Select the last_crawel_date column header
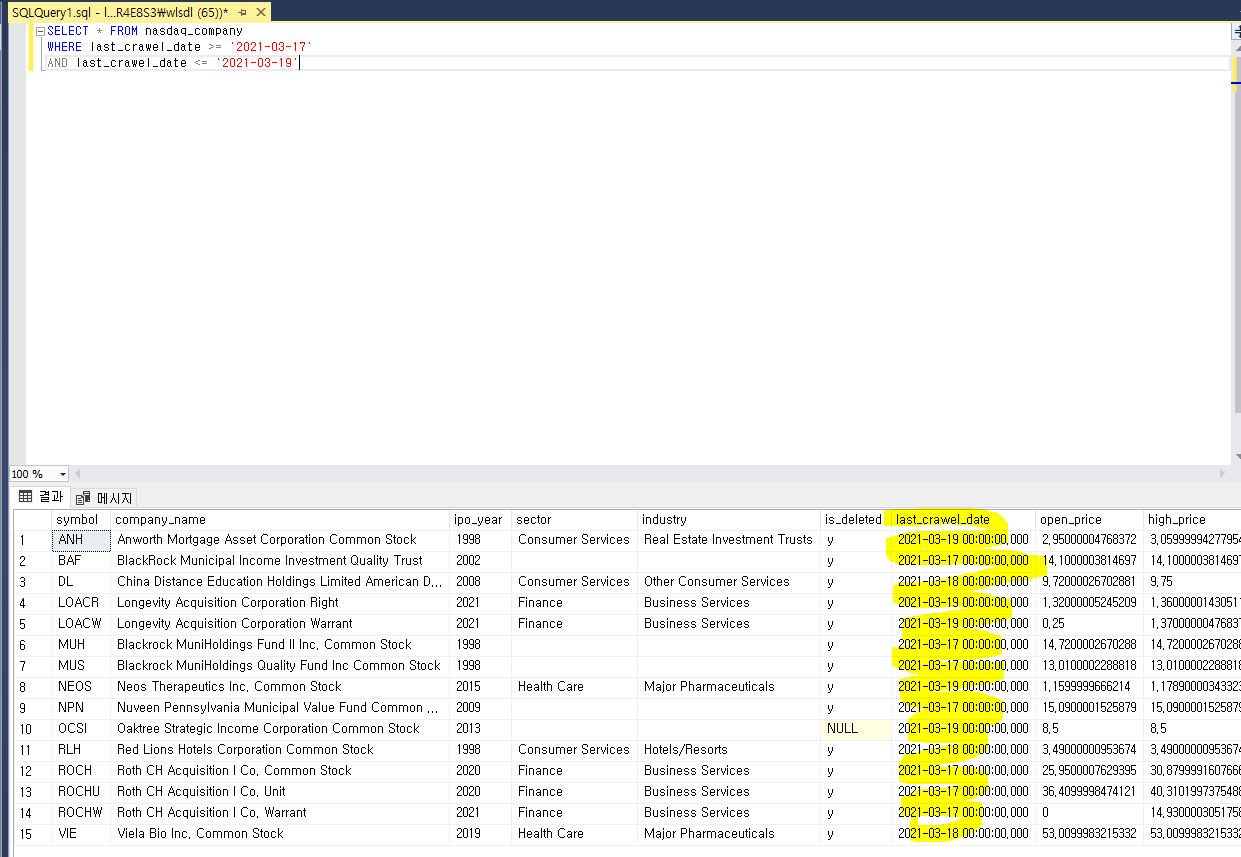Viewport: 1241px width, 857px height. pos(963,519)
